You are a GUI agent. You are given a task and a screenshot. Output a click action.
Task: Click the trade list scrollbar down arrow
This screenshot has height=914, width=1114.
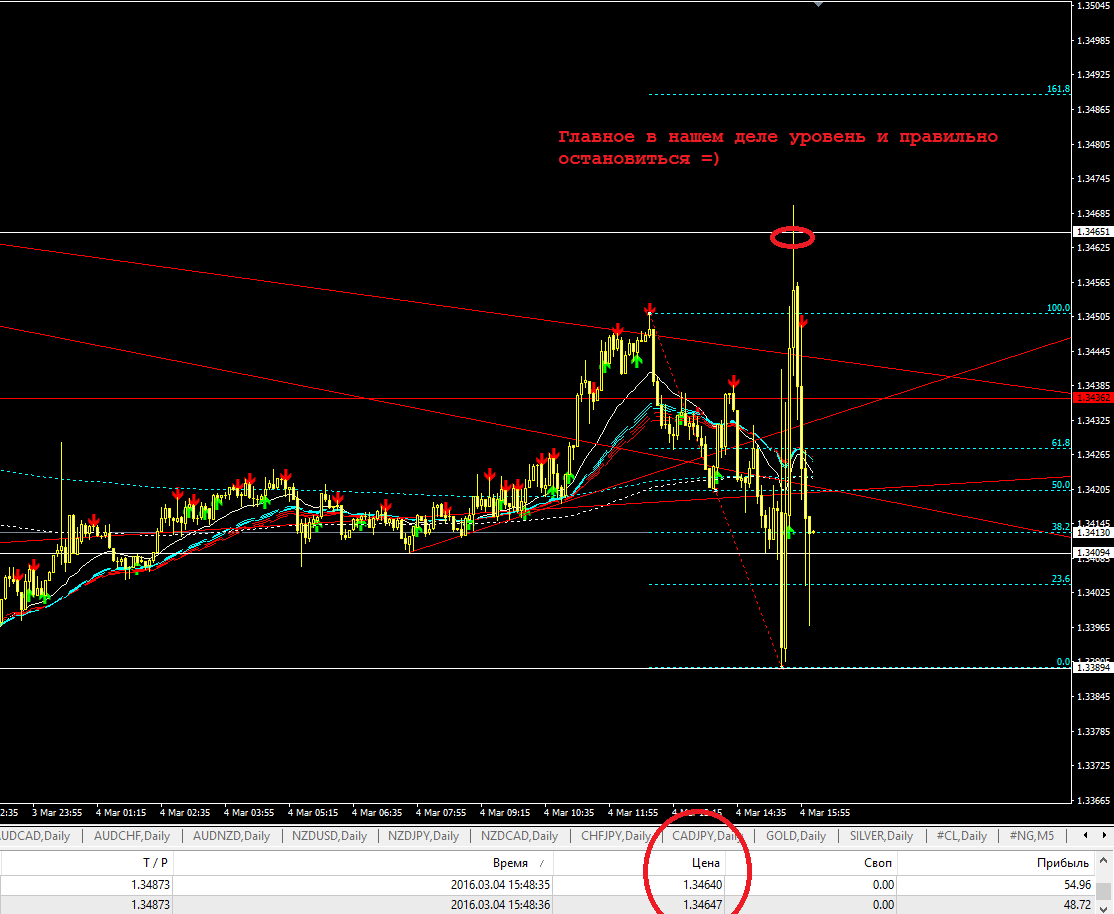(x=1105, y=909)
